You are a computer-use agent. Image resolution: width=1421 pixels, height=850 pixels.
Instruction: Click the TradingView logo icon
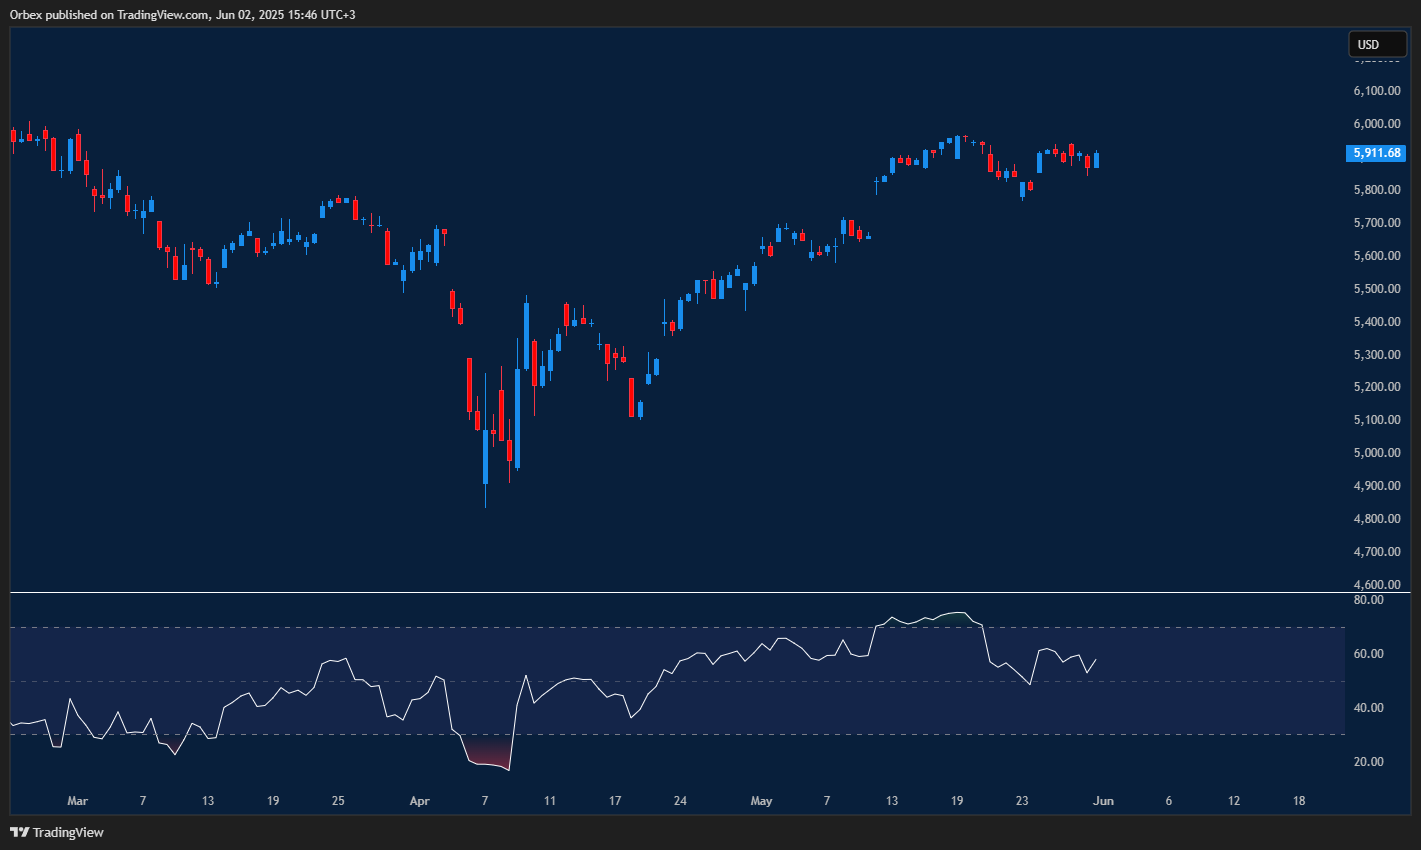point(17,831)
